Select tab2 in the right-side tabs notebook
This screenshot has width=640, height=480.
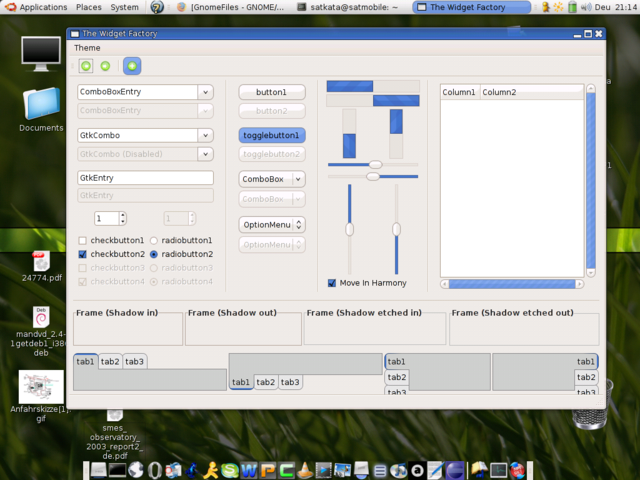[x=586, y=377]
